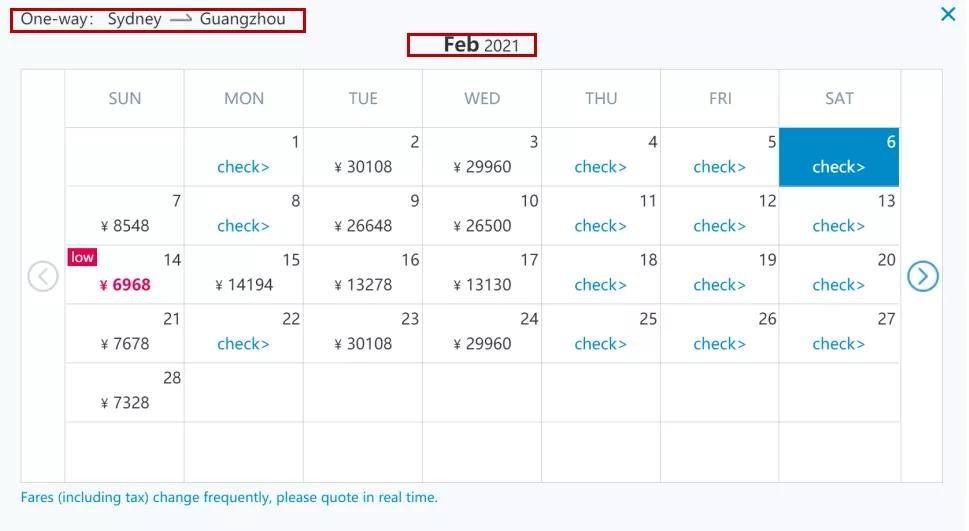Viewport: 969px width, 531px height.
Task: Check fare for February 4
Action: tap(600, 167)
